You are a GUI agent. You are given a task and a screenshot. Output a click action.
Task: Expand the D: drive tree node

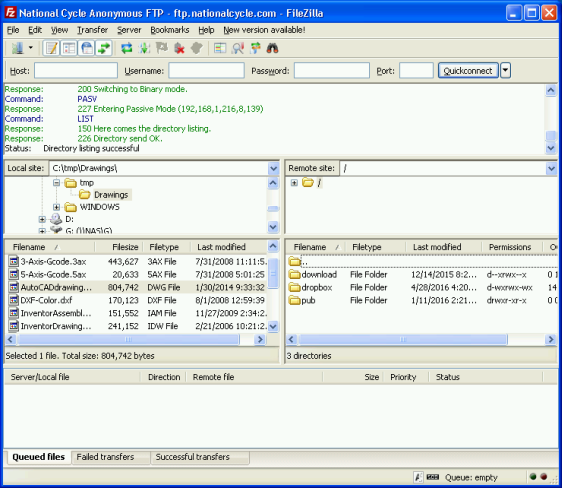point(42,219)
